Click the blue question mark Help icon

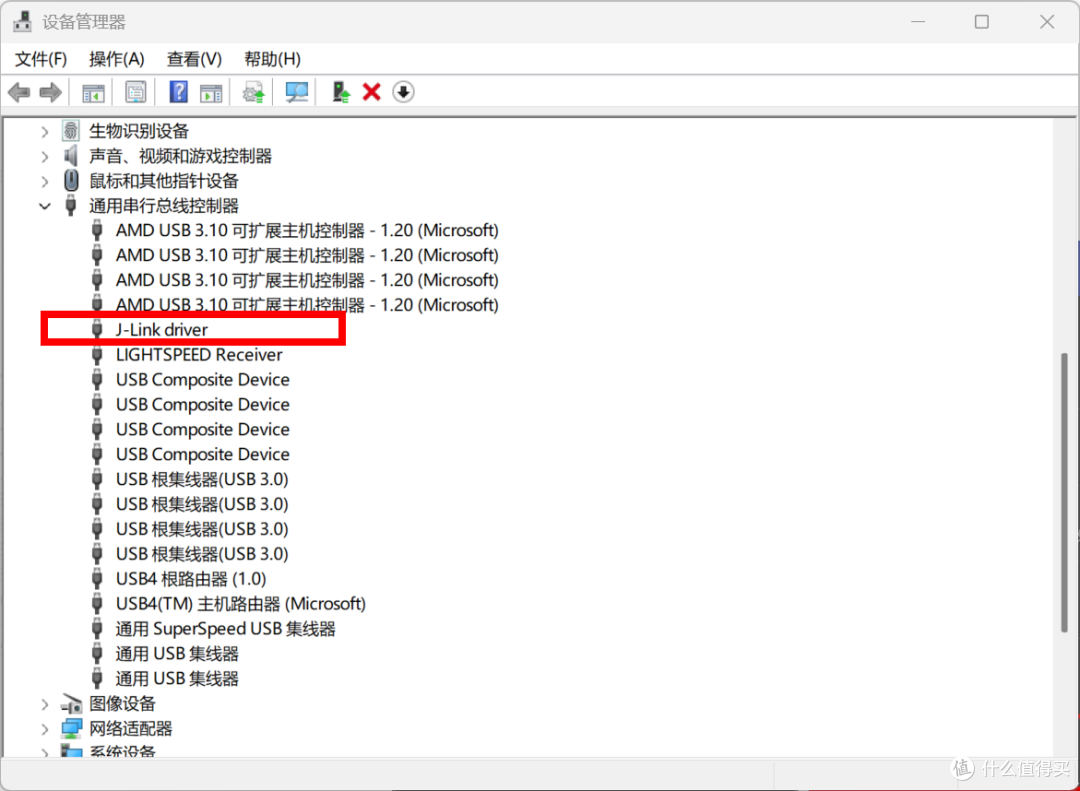[x=178, y=92]
